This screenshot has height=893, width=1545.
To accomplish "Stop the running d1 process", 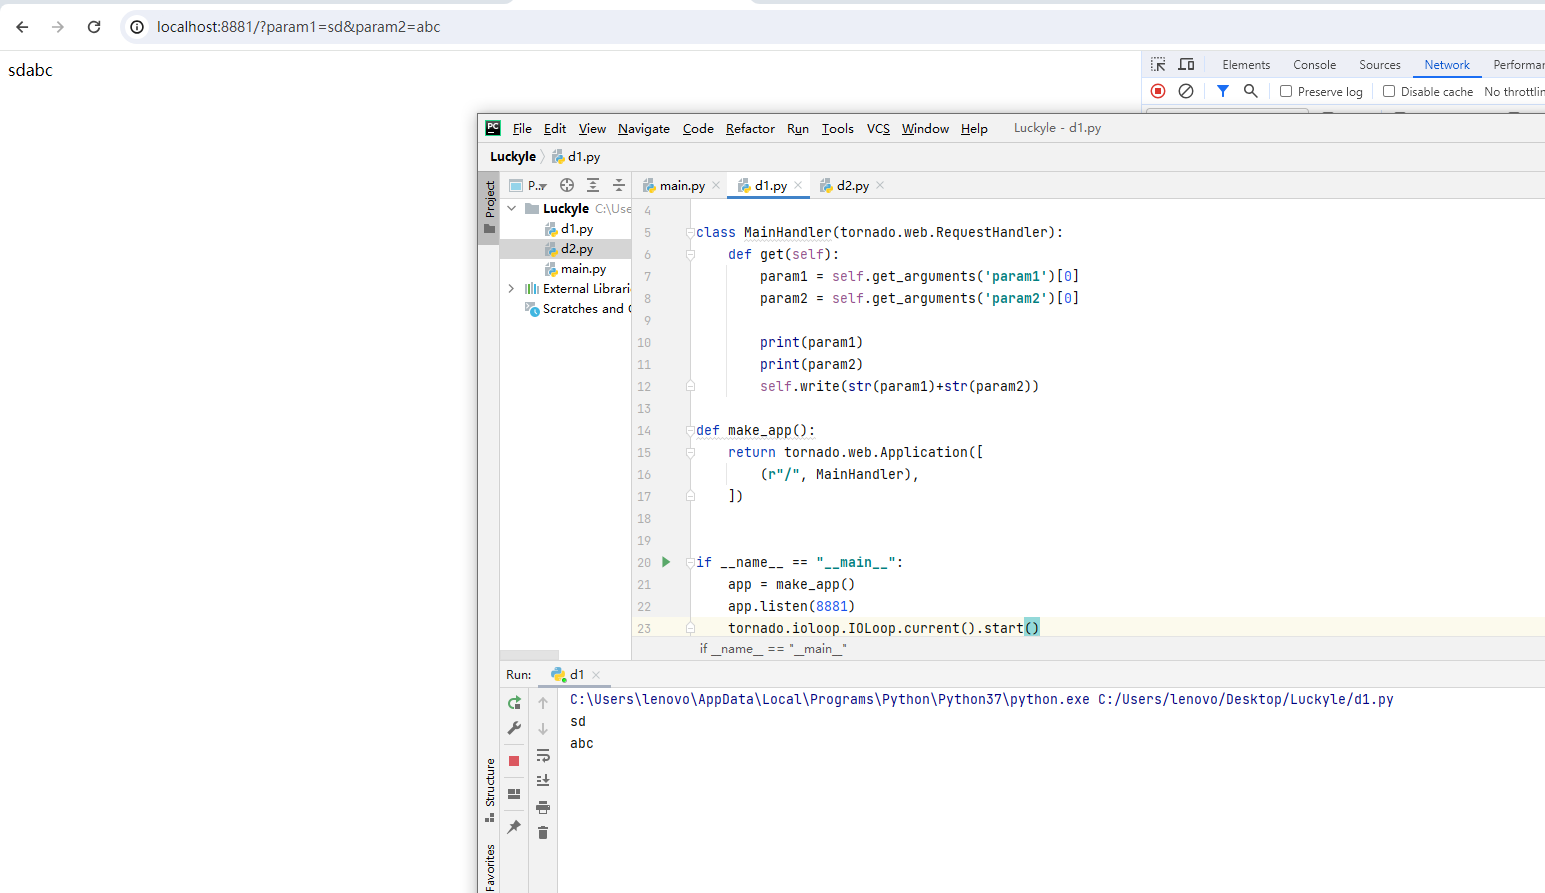I will point(514,761).
